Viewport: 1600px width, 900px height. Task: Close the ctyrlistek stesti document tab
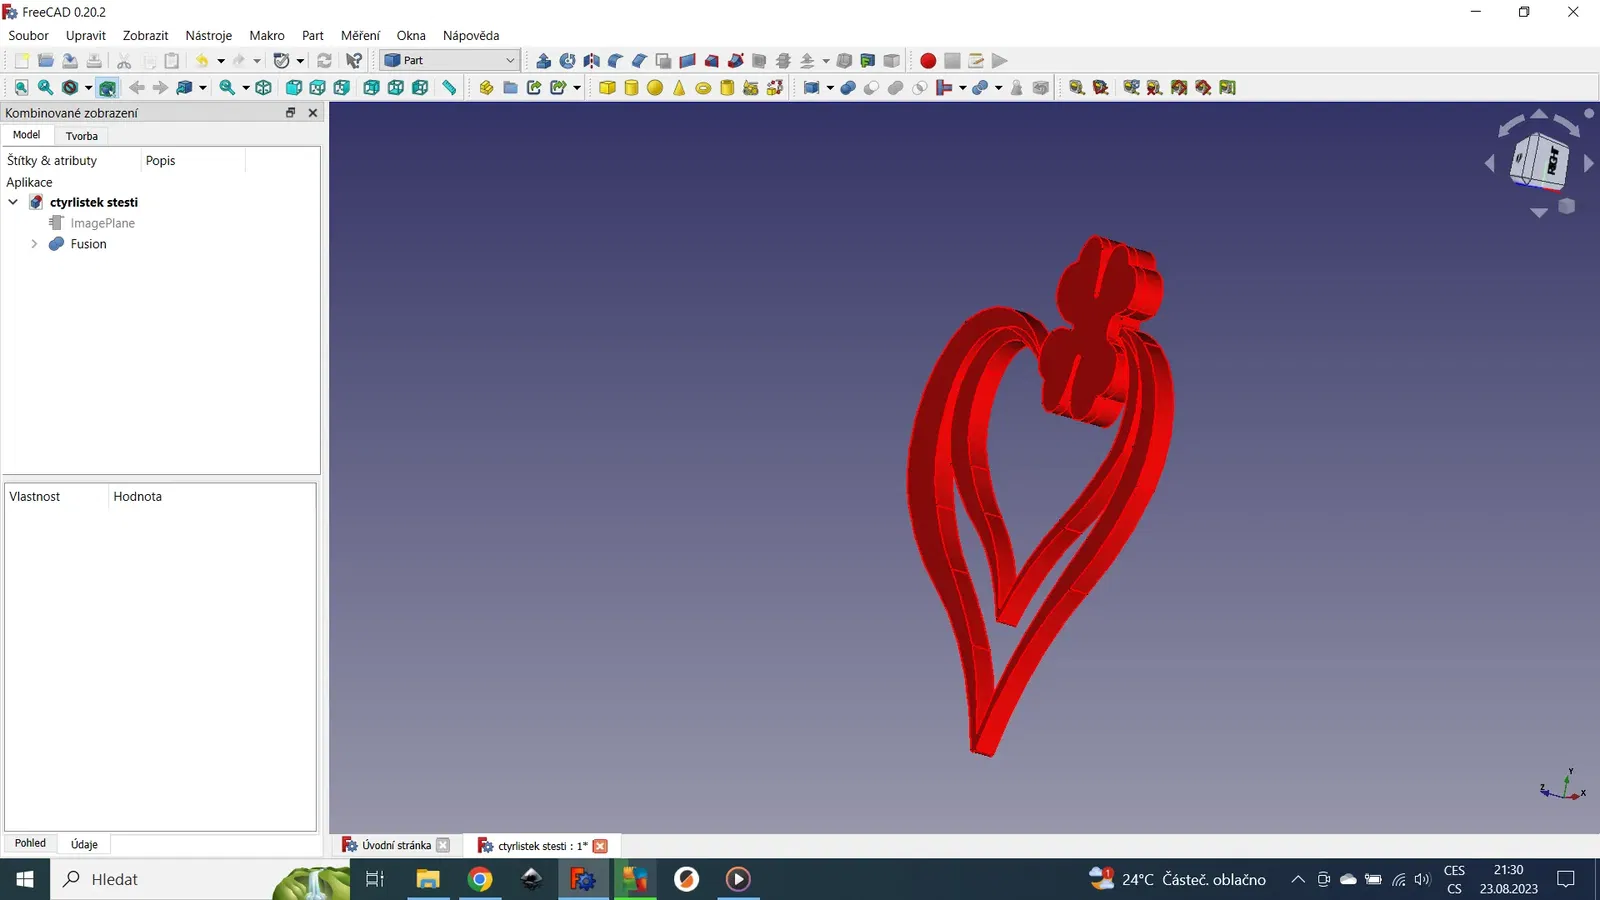pos(600,846)
